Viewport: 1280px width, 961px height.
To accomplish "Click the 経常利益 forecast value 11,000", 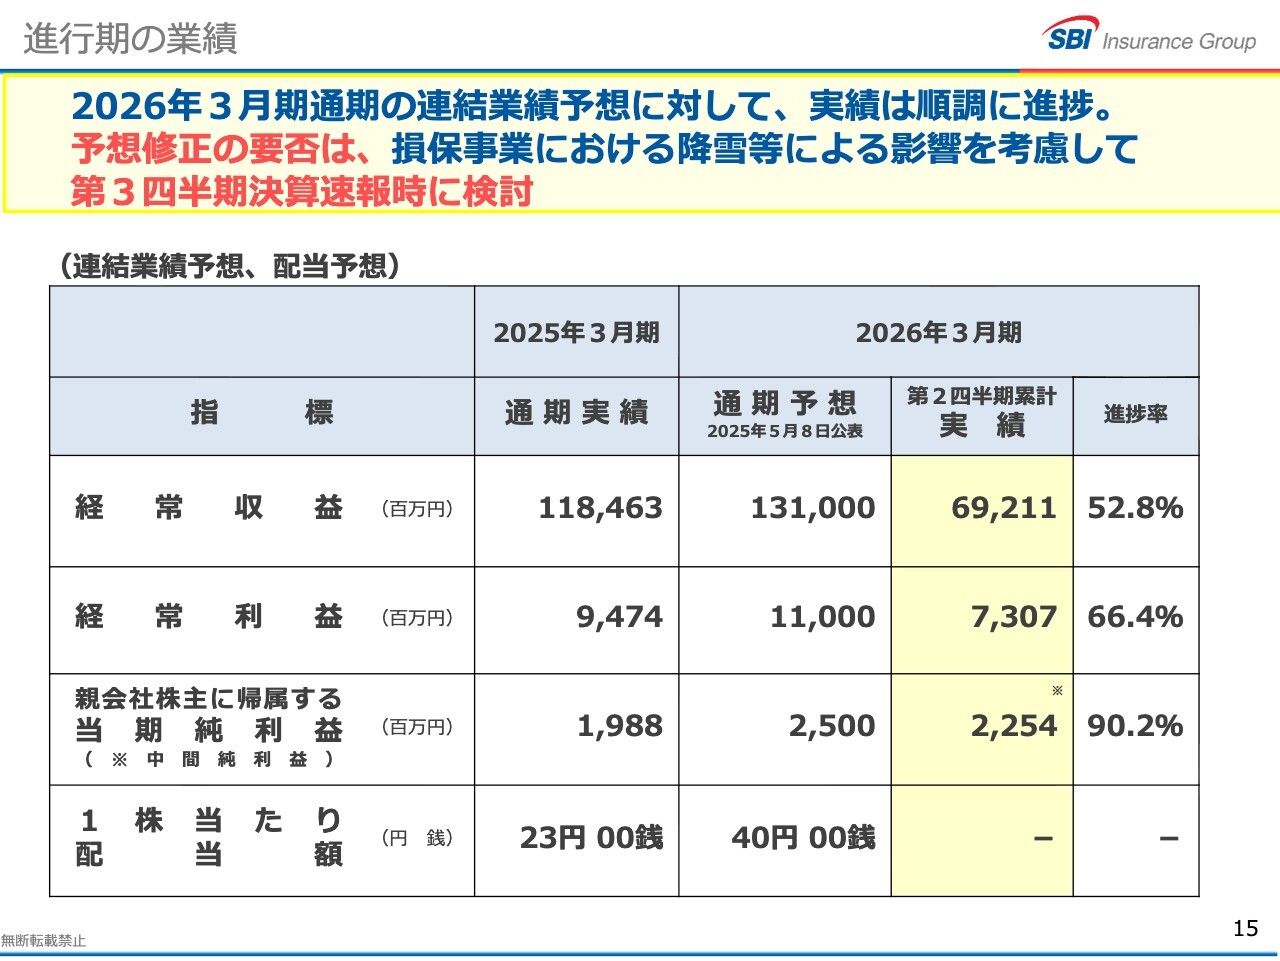I will click(x=822, y=617).
